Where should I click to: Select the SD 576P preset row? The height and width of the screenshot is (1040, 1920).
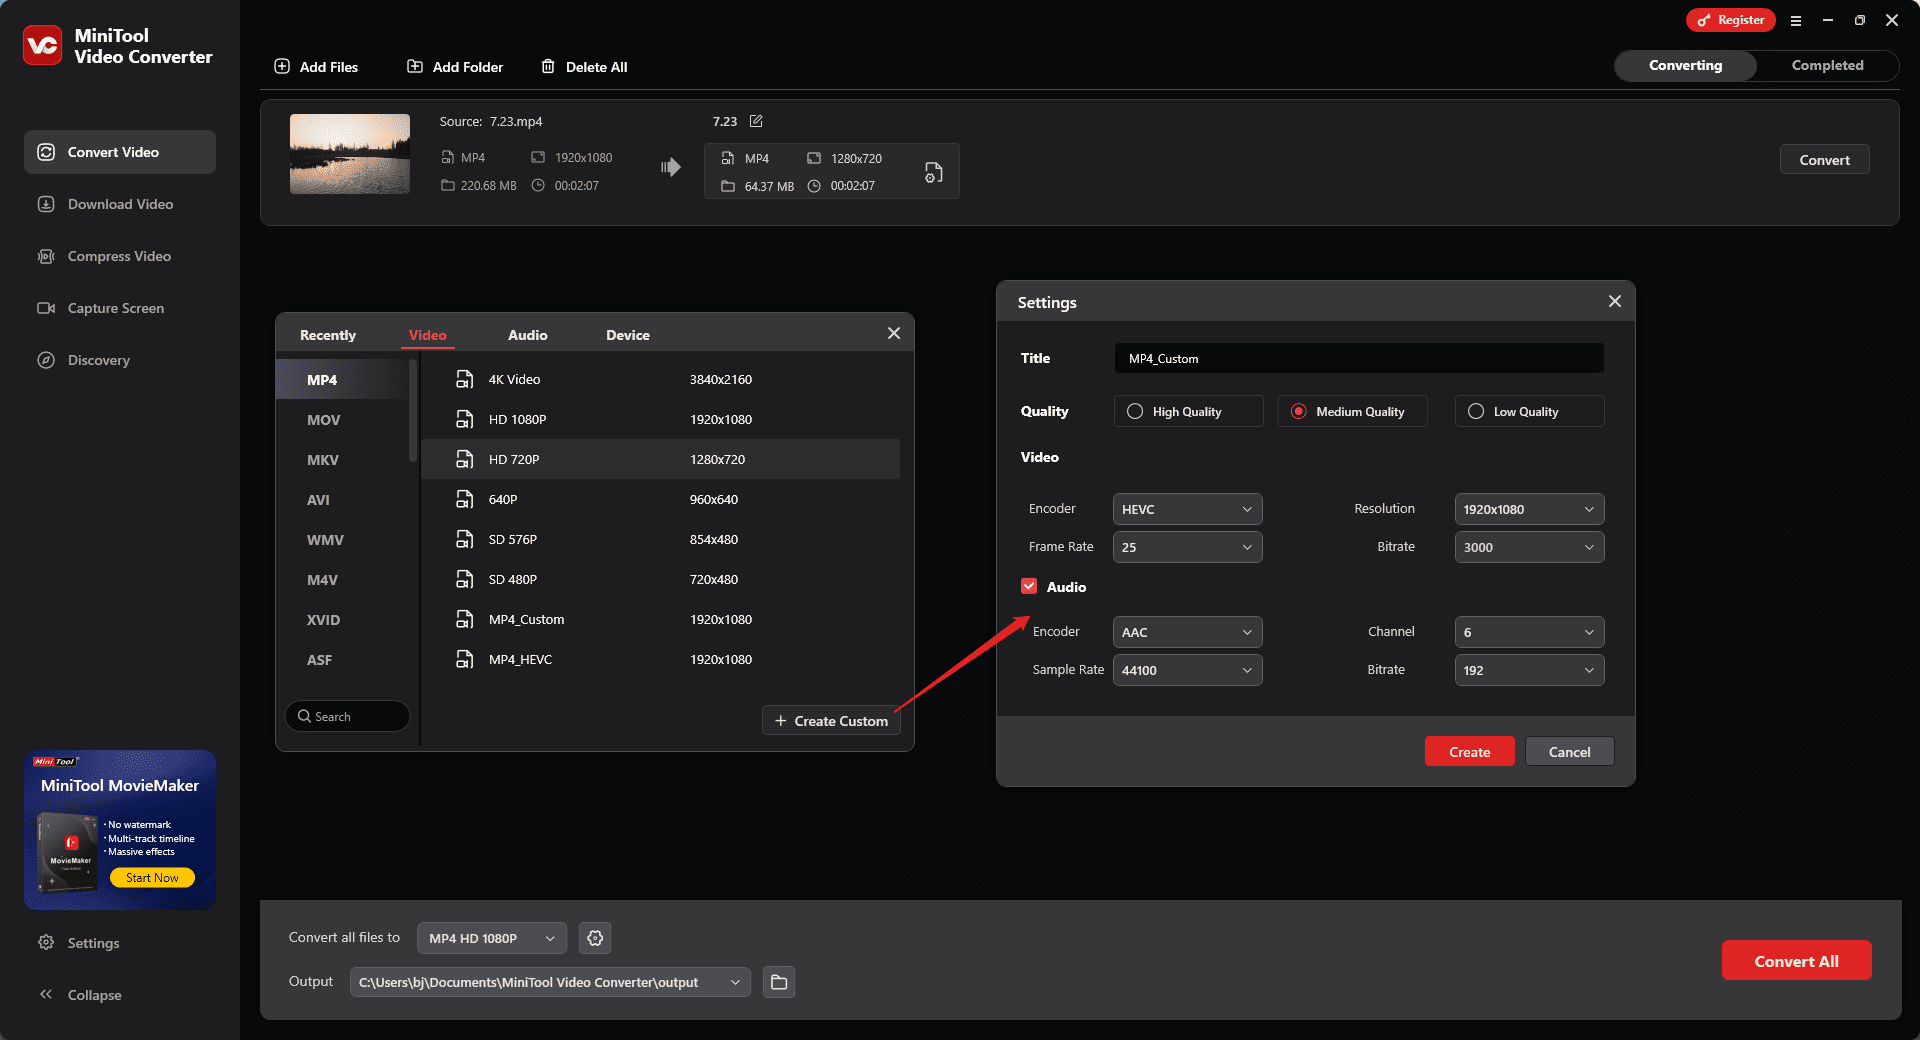coord(660,539)
